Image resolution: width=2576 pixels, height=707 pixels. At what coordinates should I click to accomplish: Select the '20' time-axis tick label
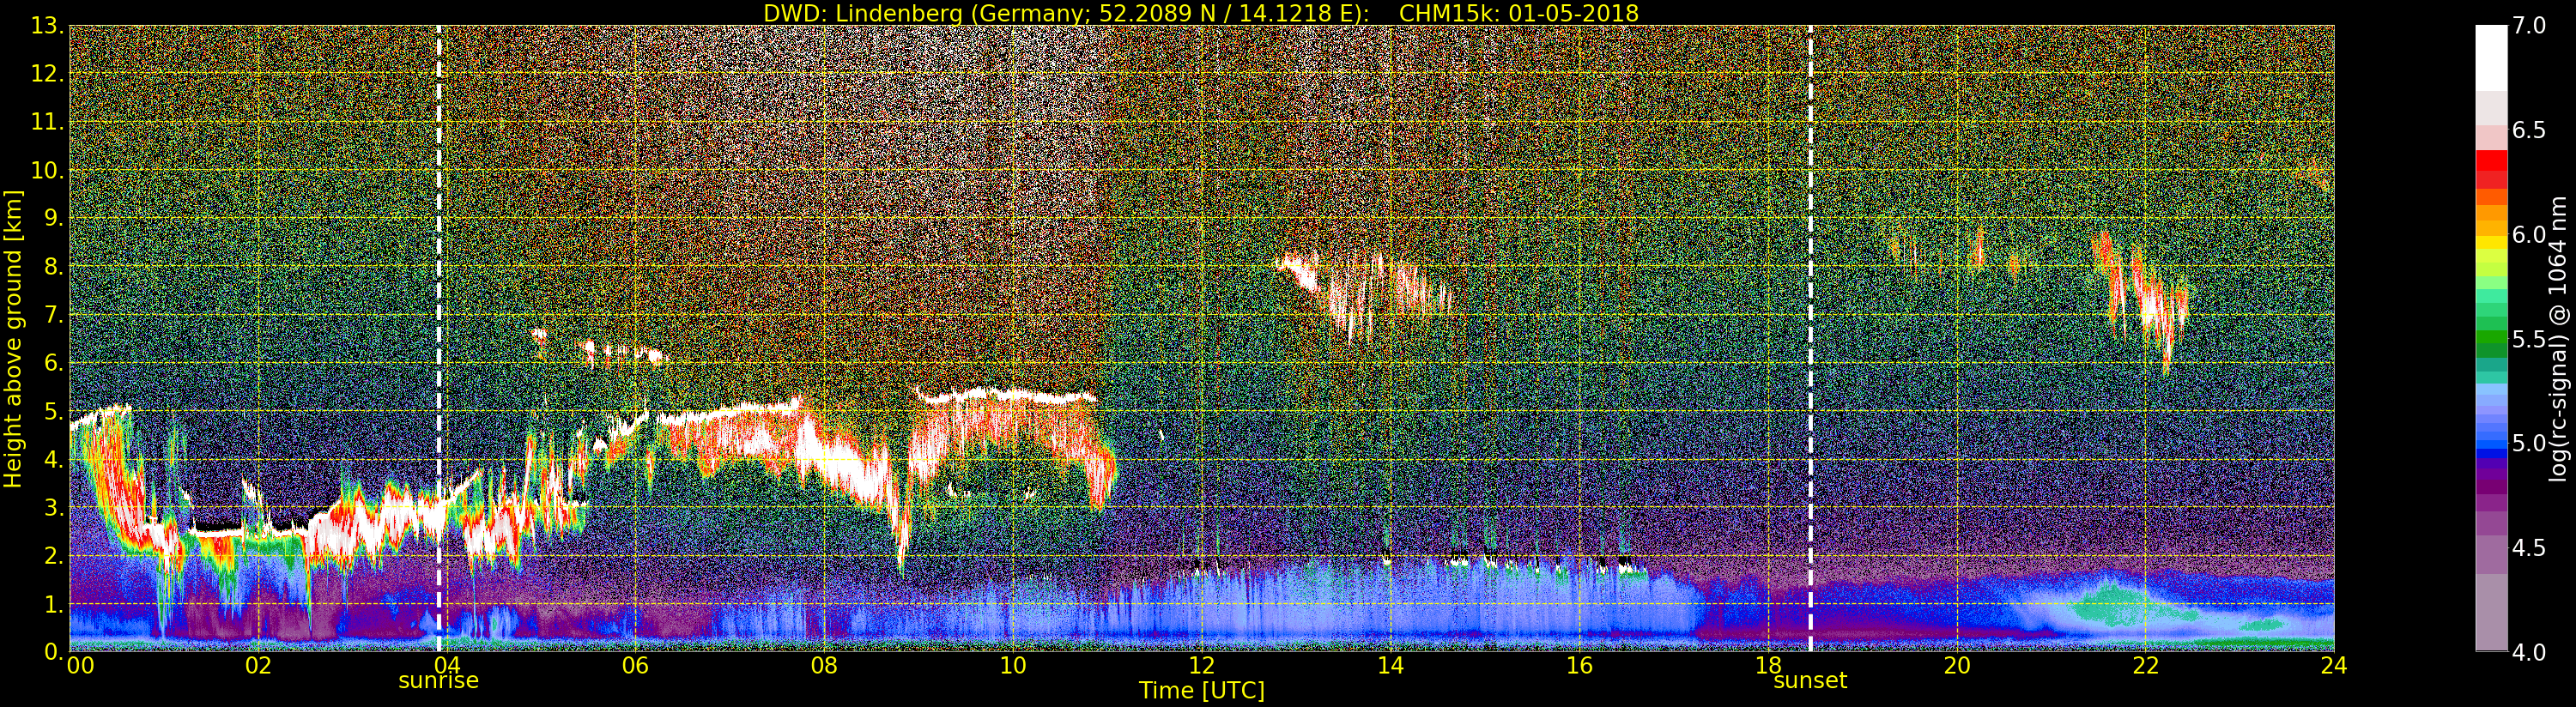(x=1956, y=666)
